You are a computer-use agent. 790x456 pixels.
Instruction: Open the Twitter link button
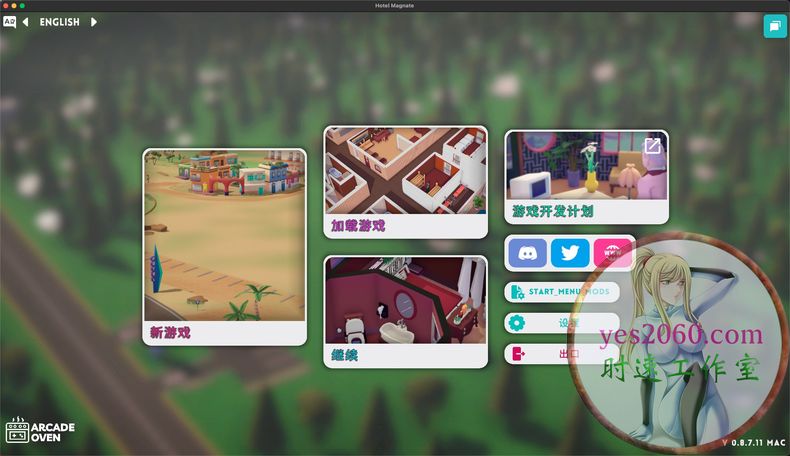pos(570,253)
